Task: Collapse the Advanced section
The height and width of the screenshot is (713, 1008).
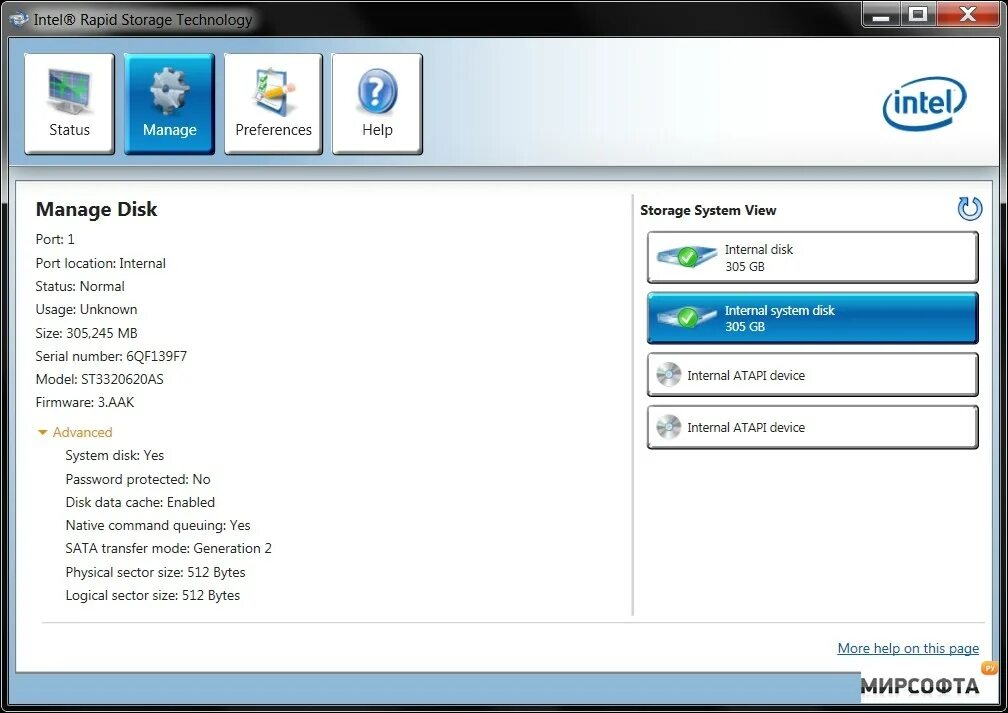Action: (x=75, y=432)
